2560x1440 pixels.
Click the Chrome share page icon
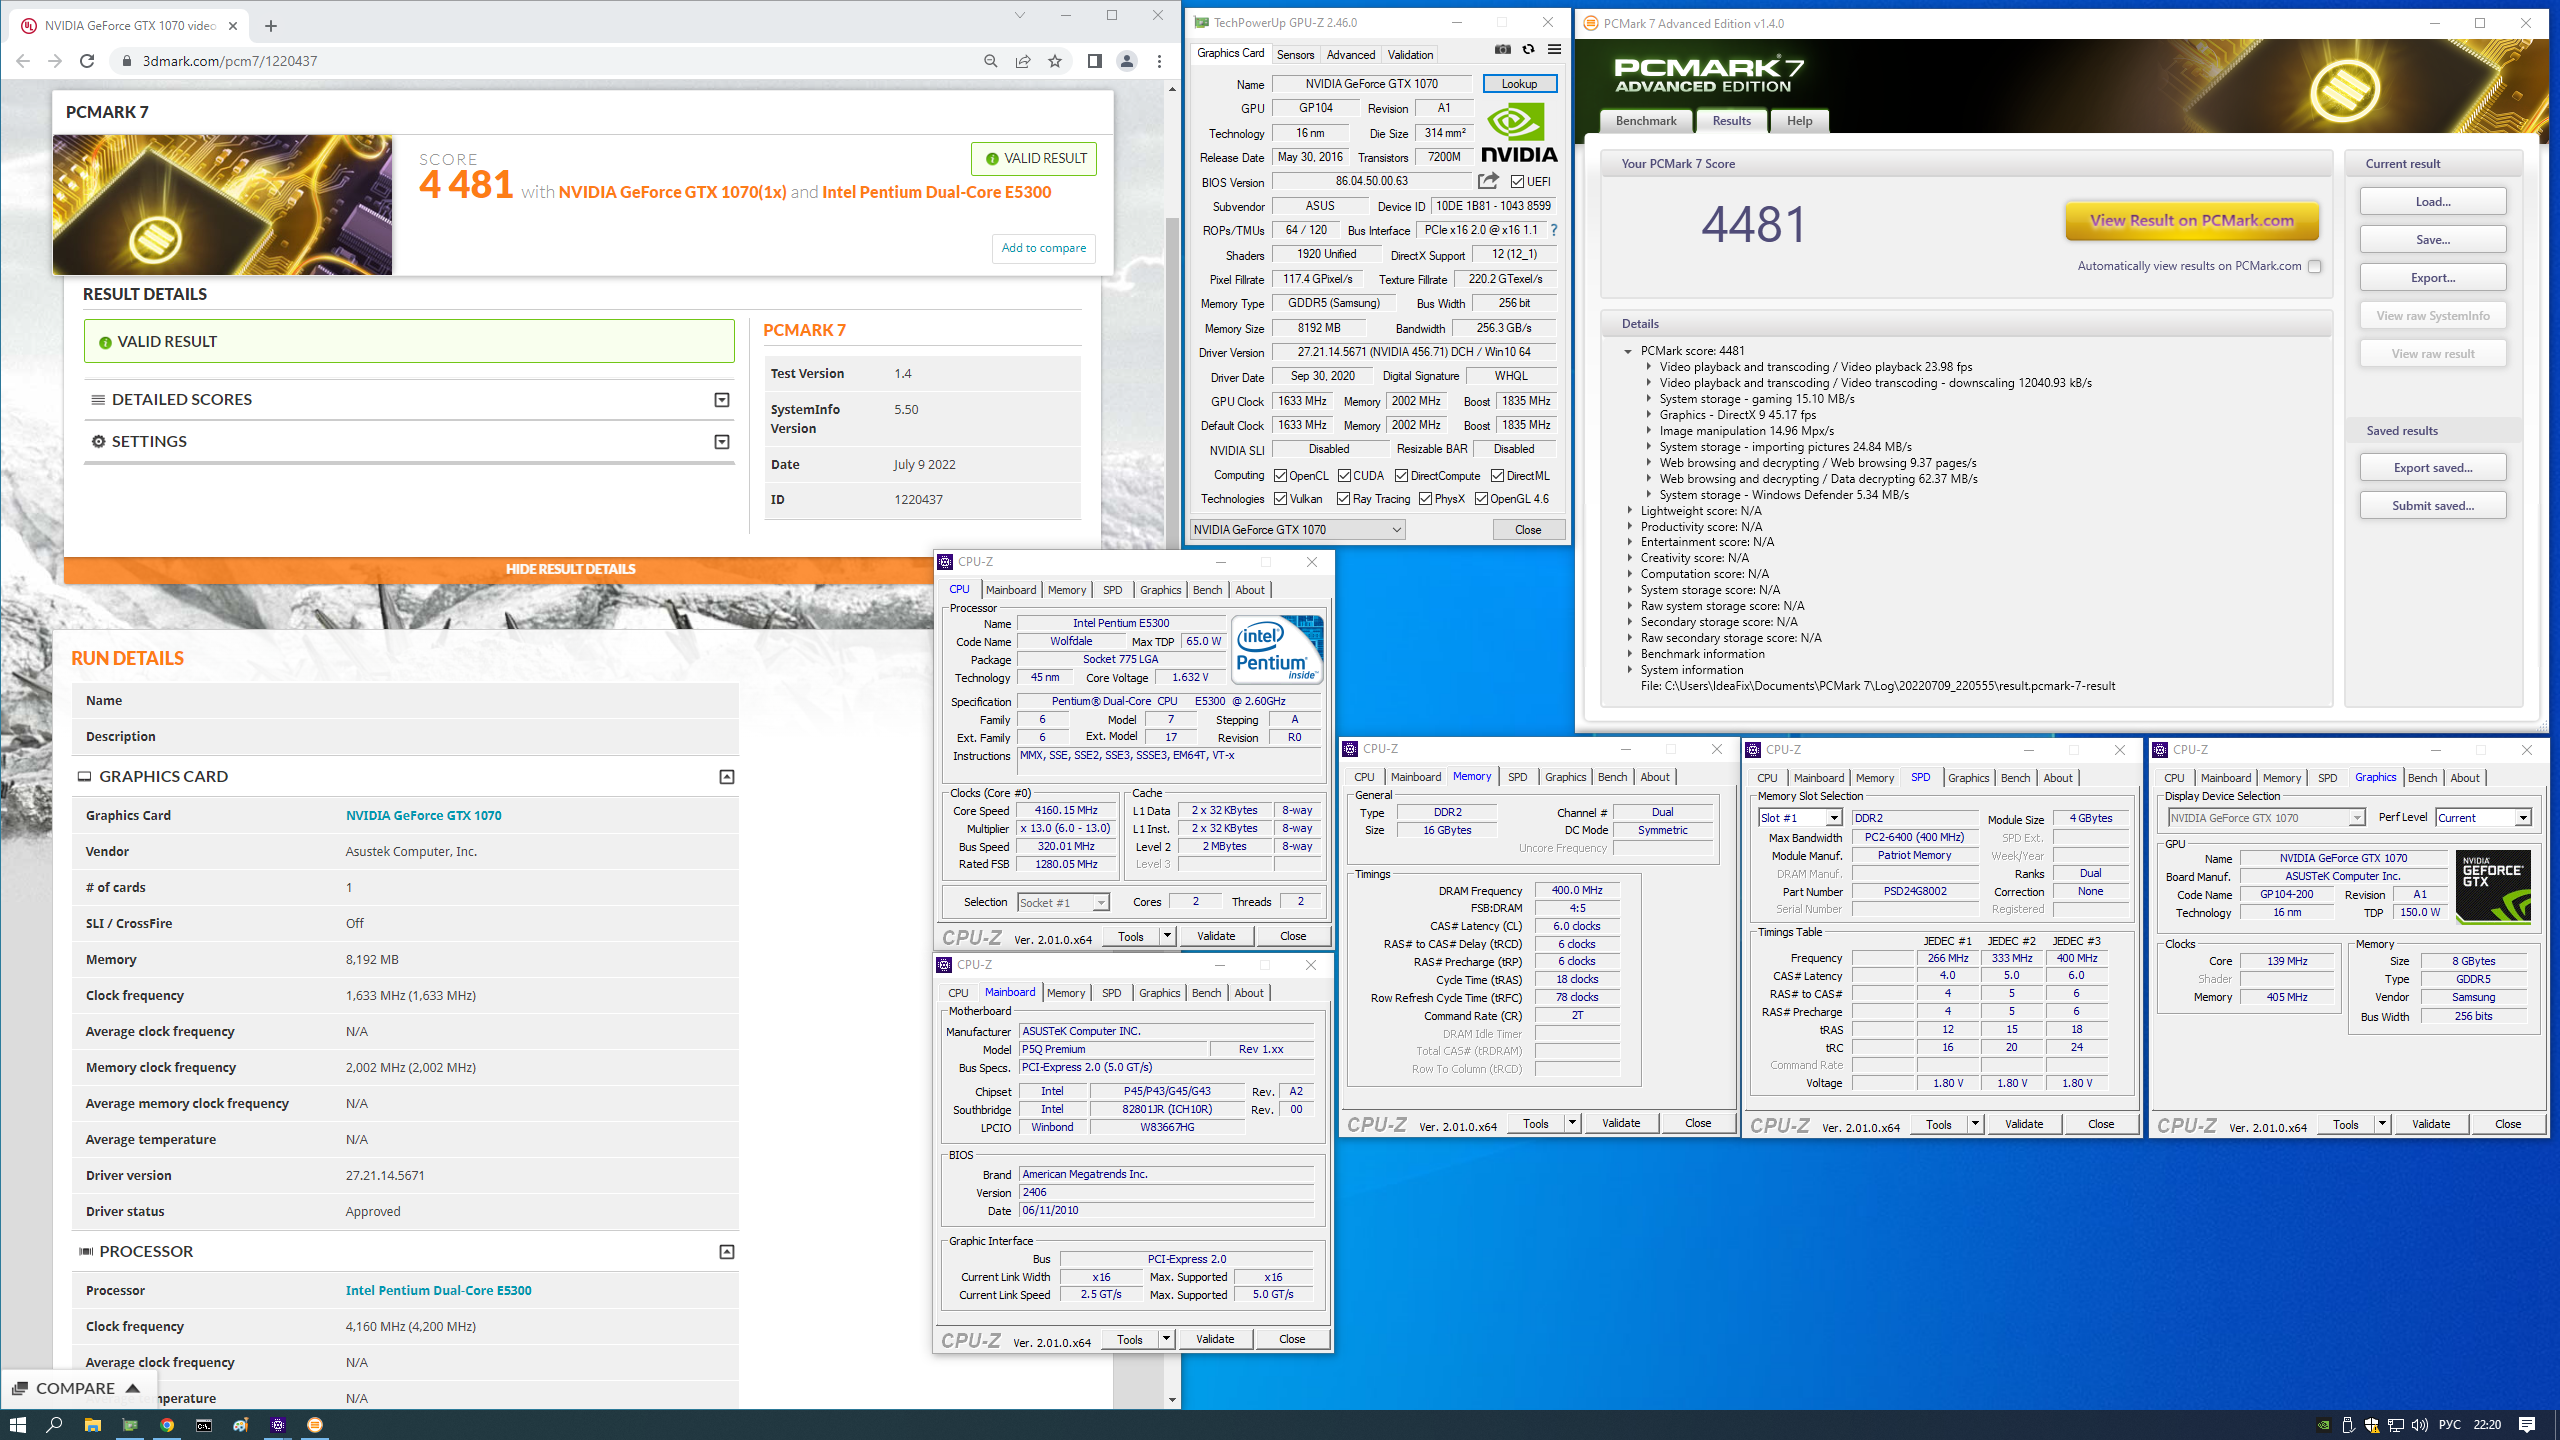point(1023,61)
